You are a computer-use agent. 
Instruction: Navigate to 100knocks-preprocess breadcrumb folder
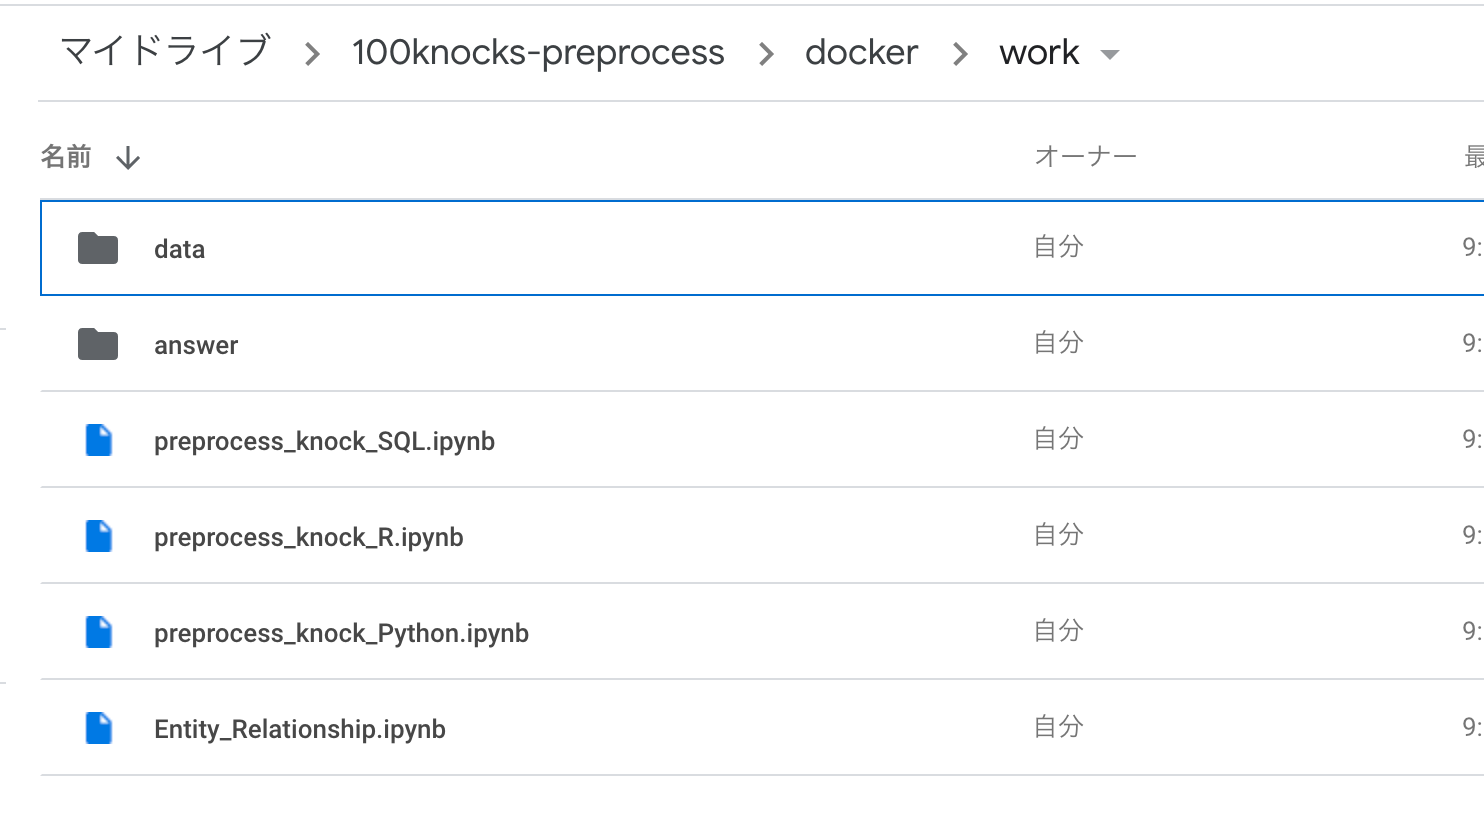point(538,52)
